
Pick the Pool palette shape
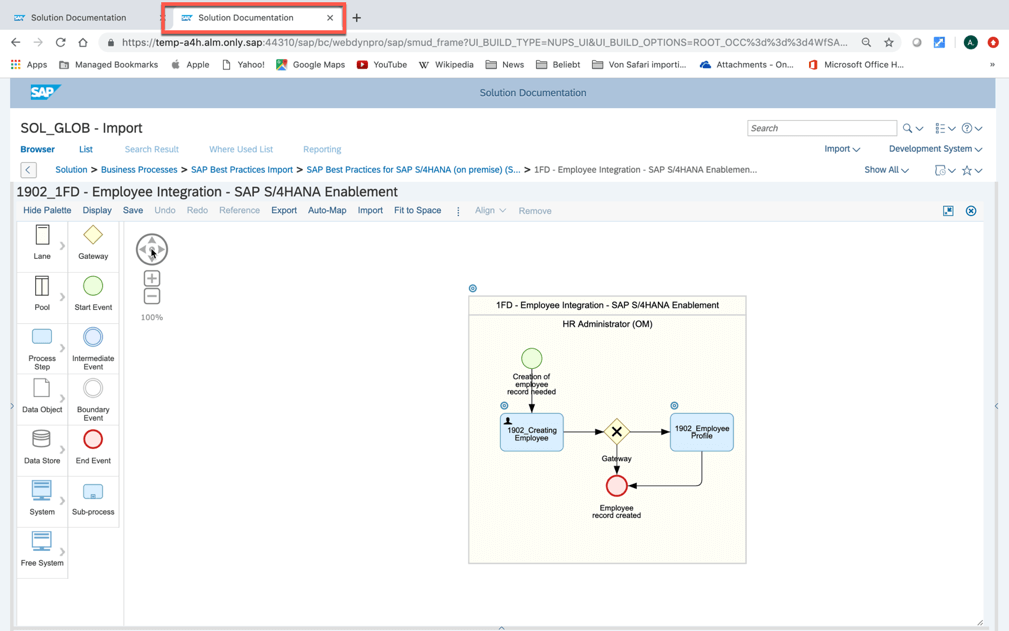click(42, 293)
